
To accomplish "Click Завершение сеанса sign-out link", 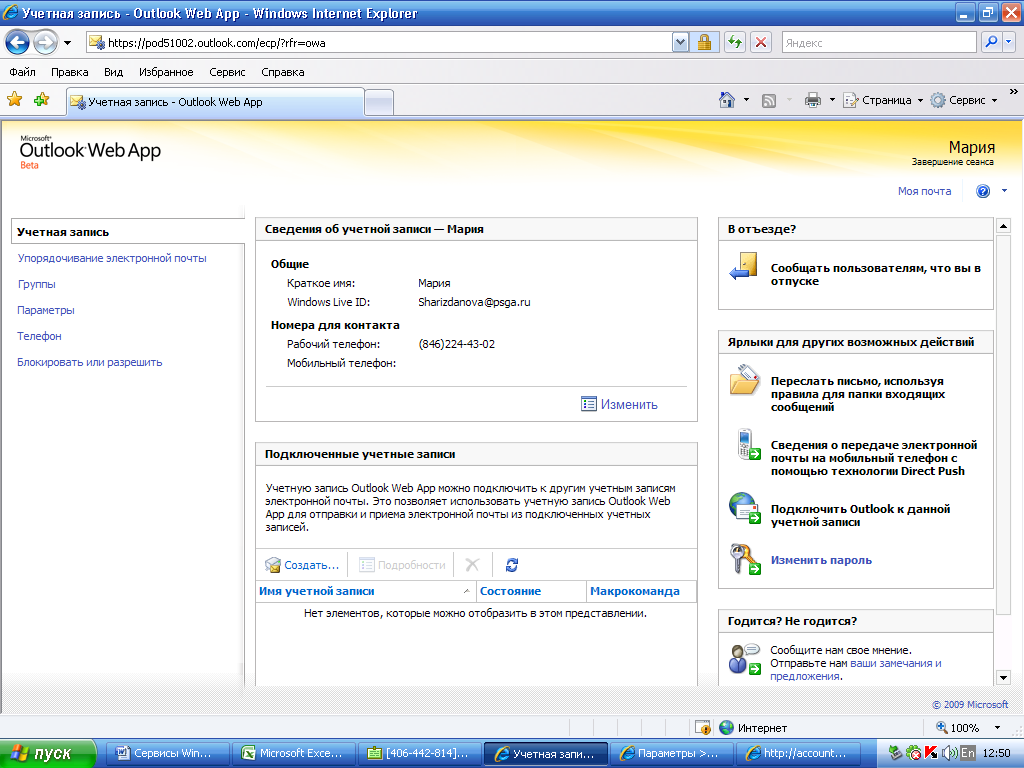I will (x=953, y=162).
